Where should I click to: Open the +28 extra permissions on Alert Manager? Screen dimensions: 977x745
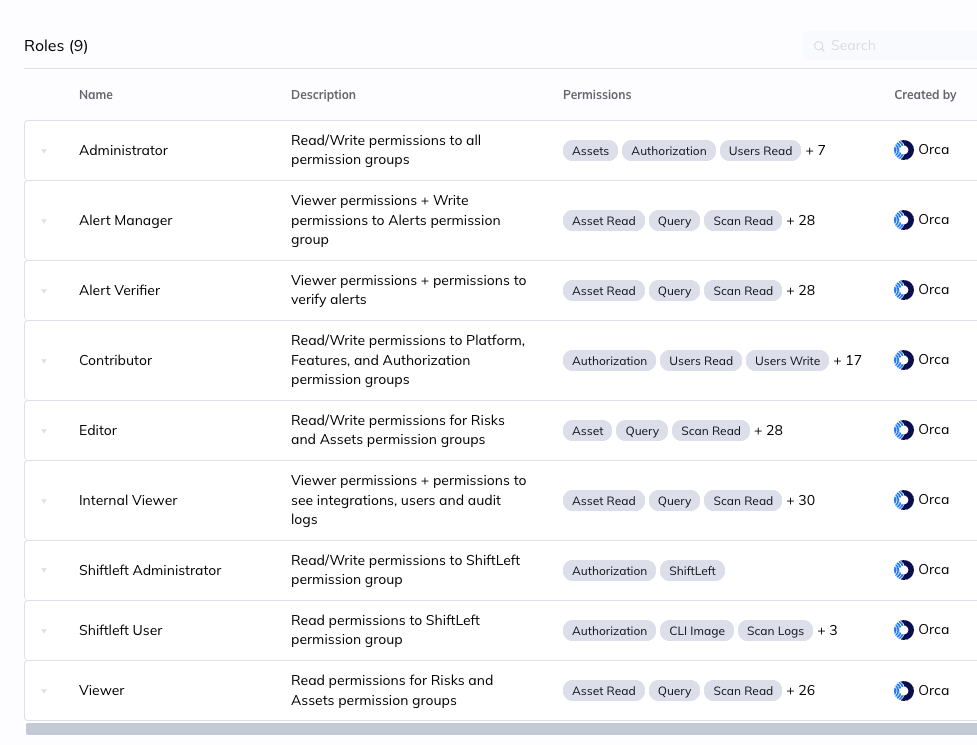tap(800, 220)
